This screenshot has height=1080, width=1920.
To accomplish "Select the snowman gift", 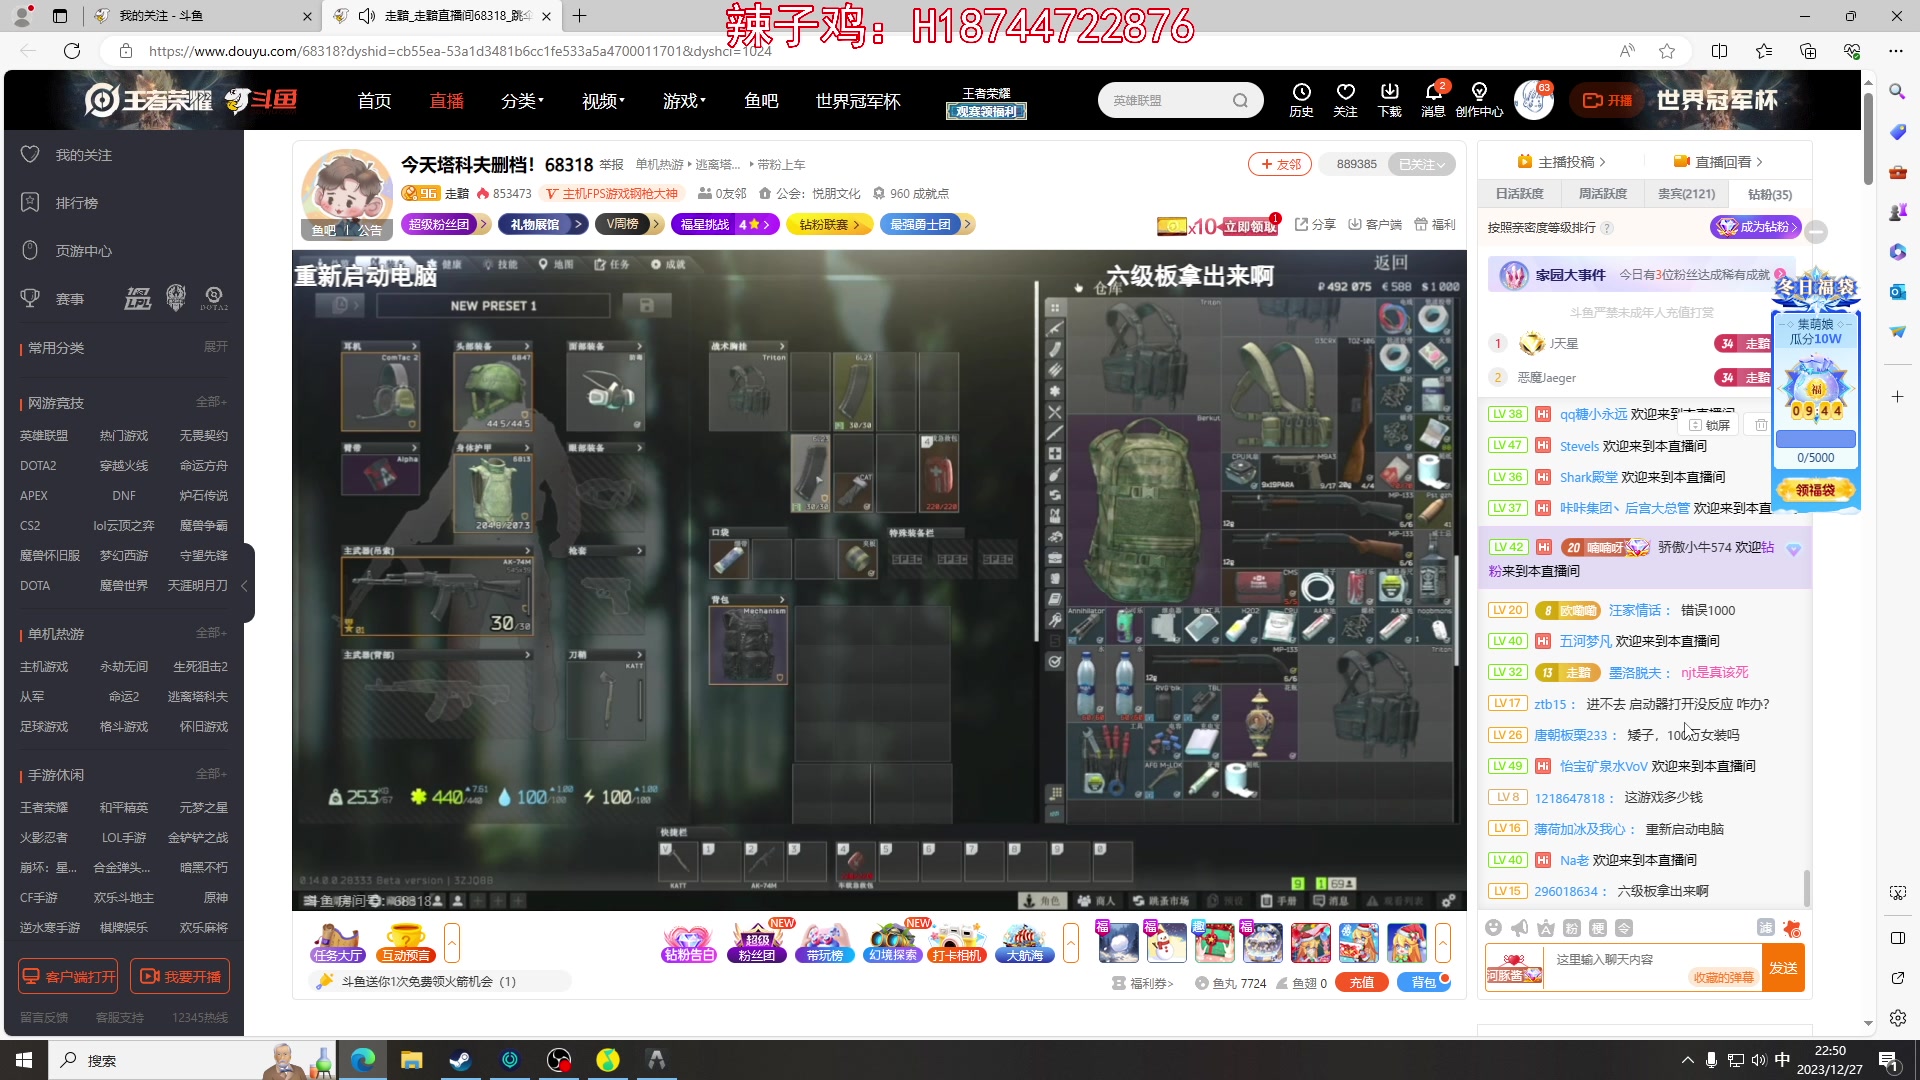I will (1167, 943).
